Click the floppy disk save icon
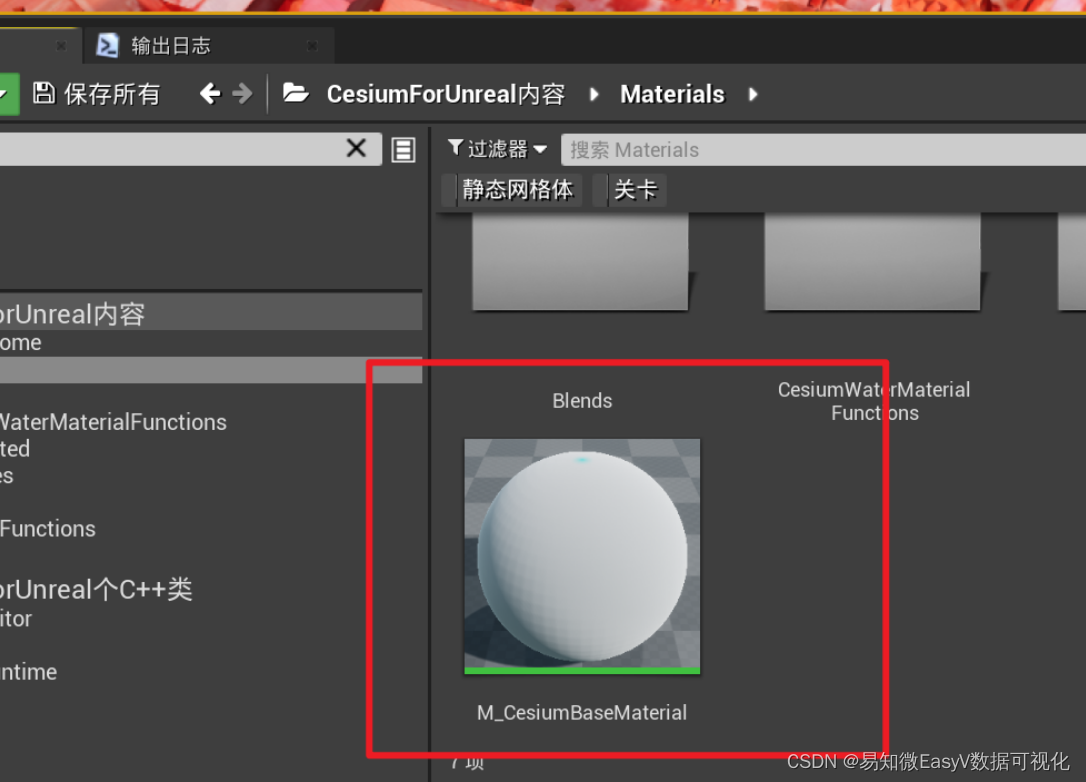Viewport: 1086px width, 782px height. (44, 93)
